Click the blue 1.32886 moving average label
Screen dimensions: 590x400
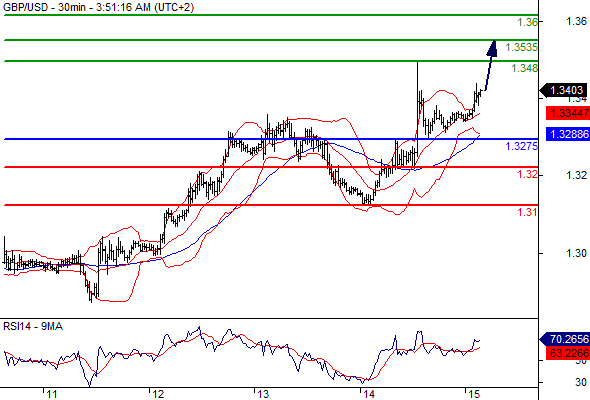(x=568, y=134)
